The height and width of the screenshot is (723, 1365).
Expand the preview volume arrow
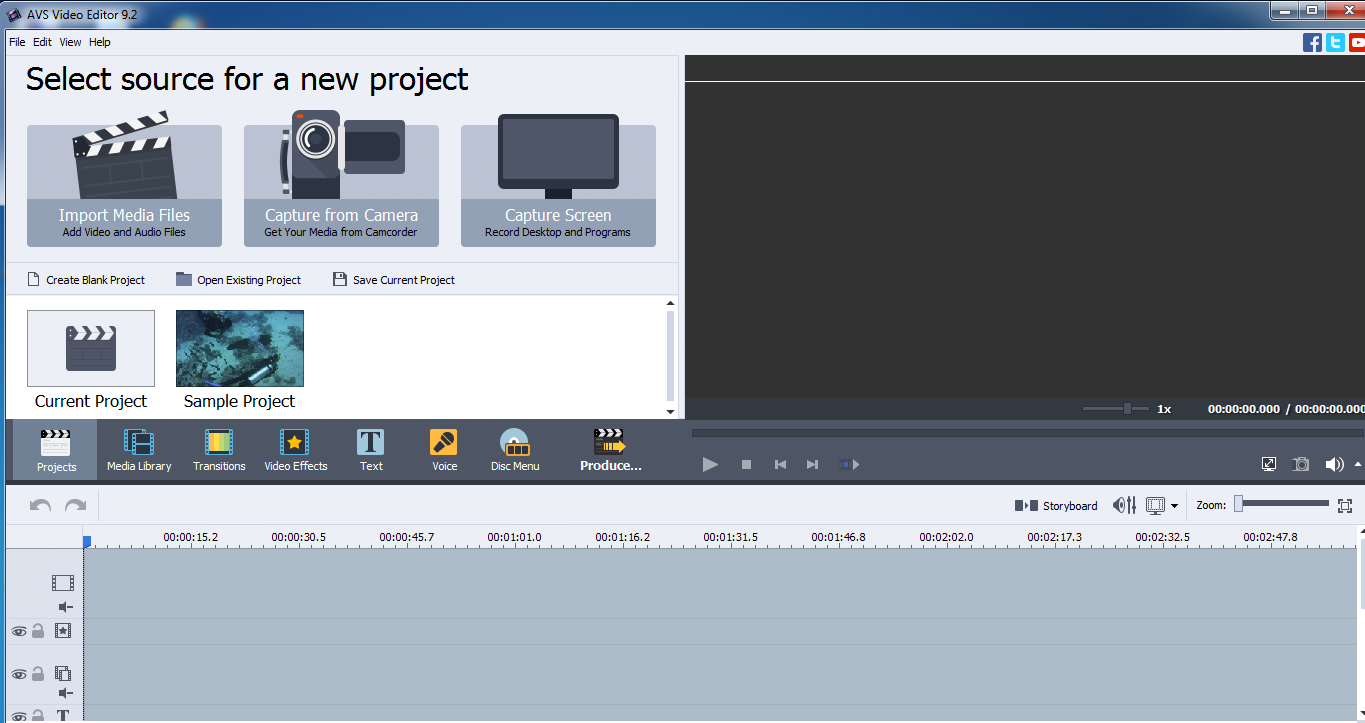click(x=1358, y=464)
